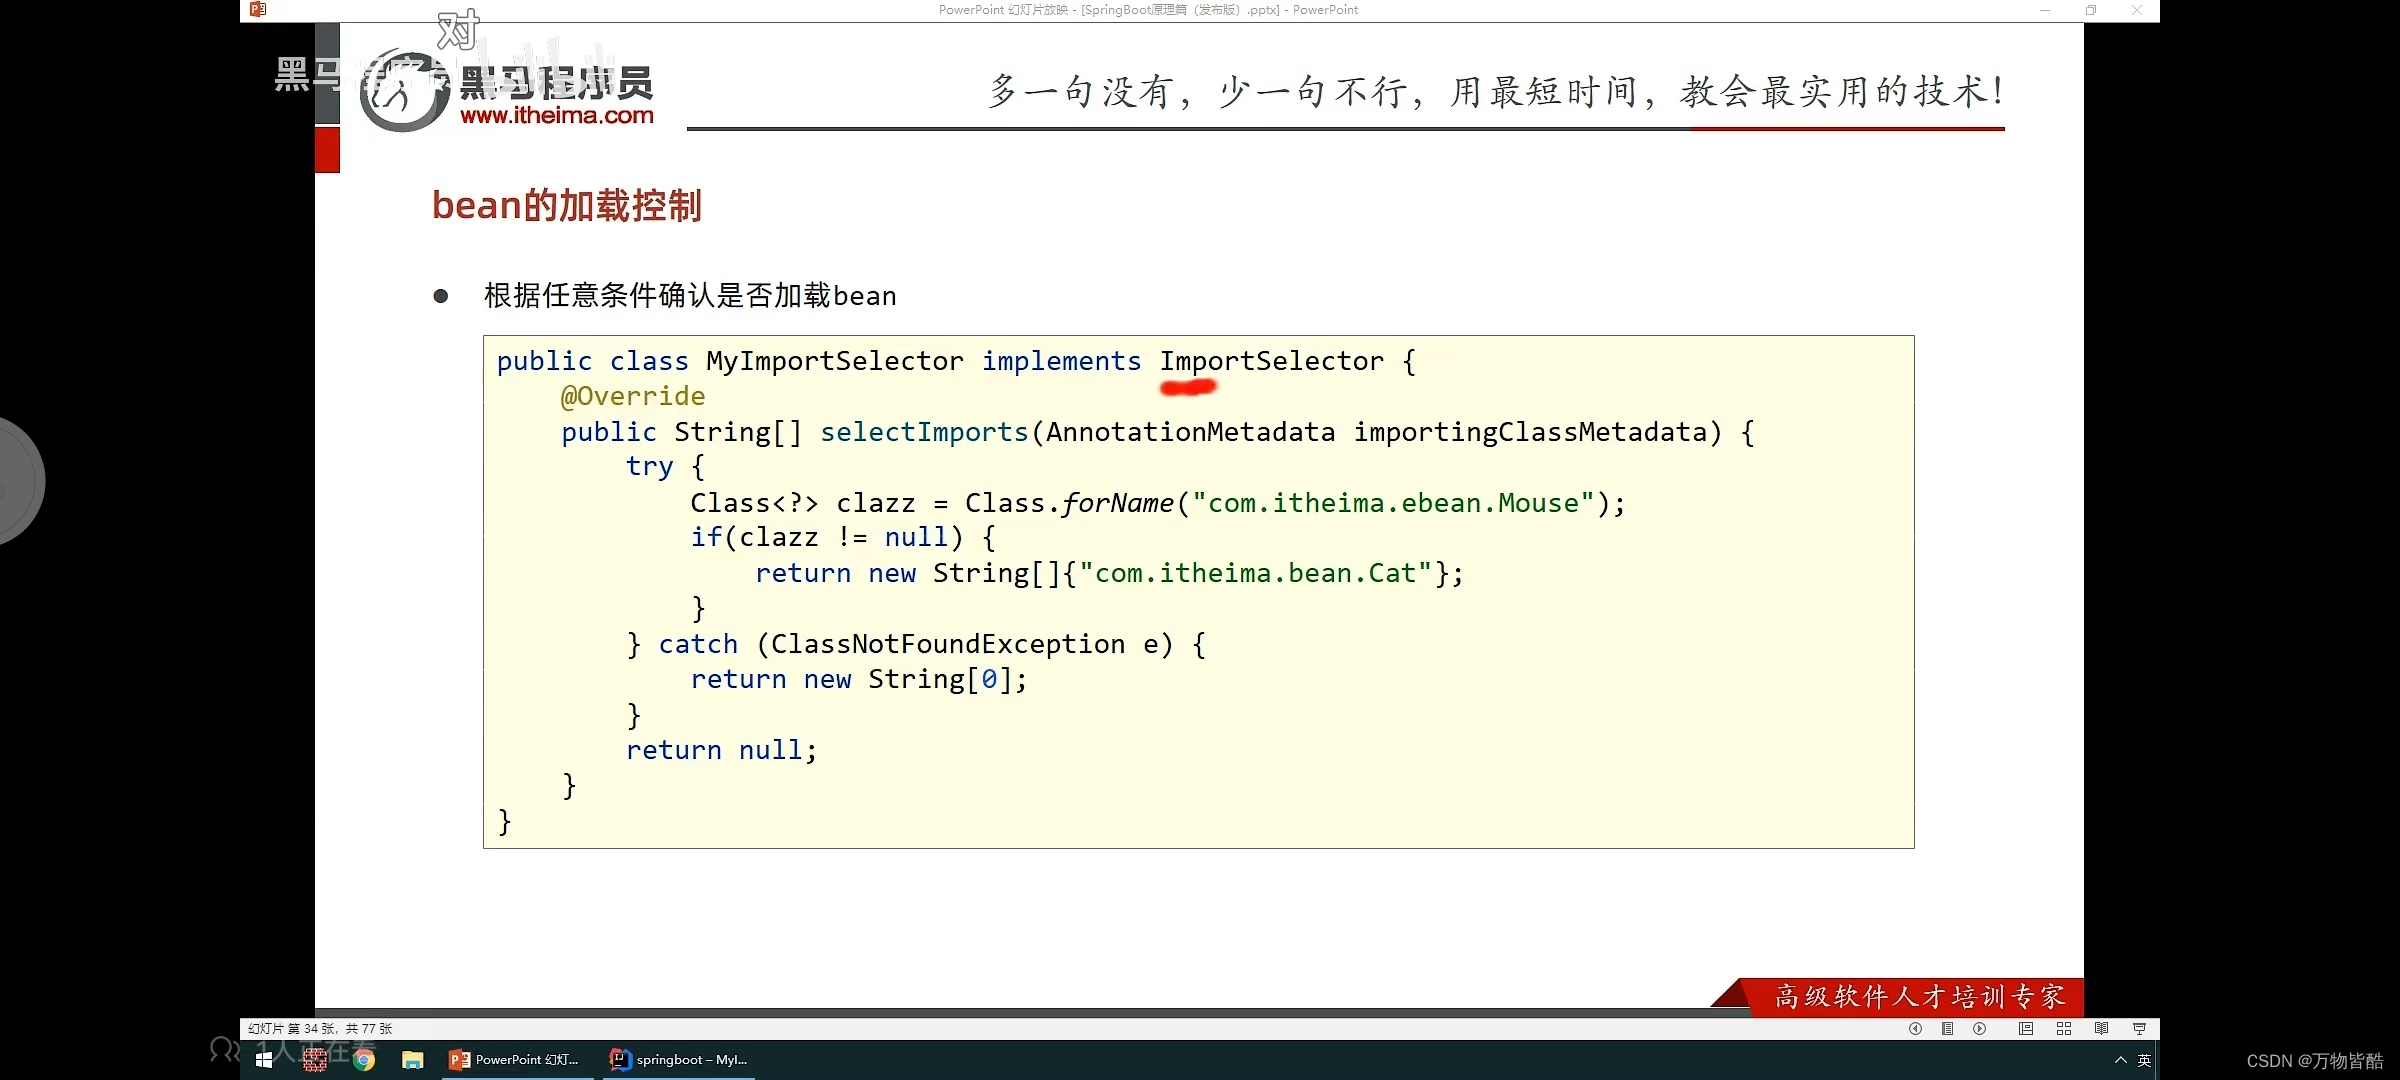Image resolution: width=2400 pixels, height=1080 pixels.
Task: Close the PowerPoint window
Action: [2137, 10]
